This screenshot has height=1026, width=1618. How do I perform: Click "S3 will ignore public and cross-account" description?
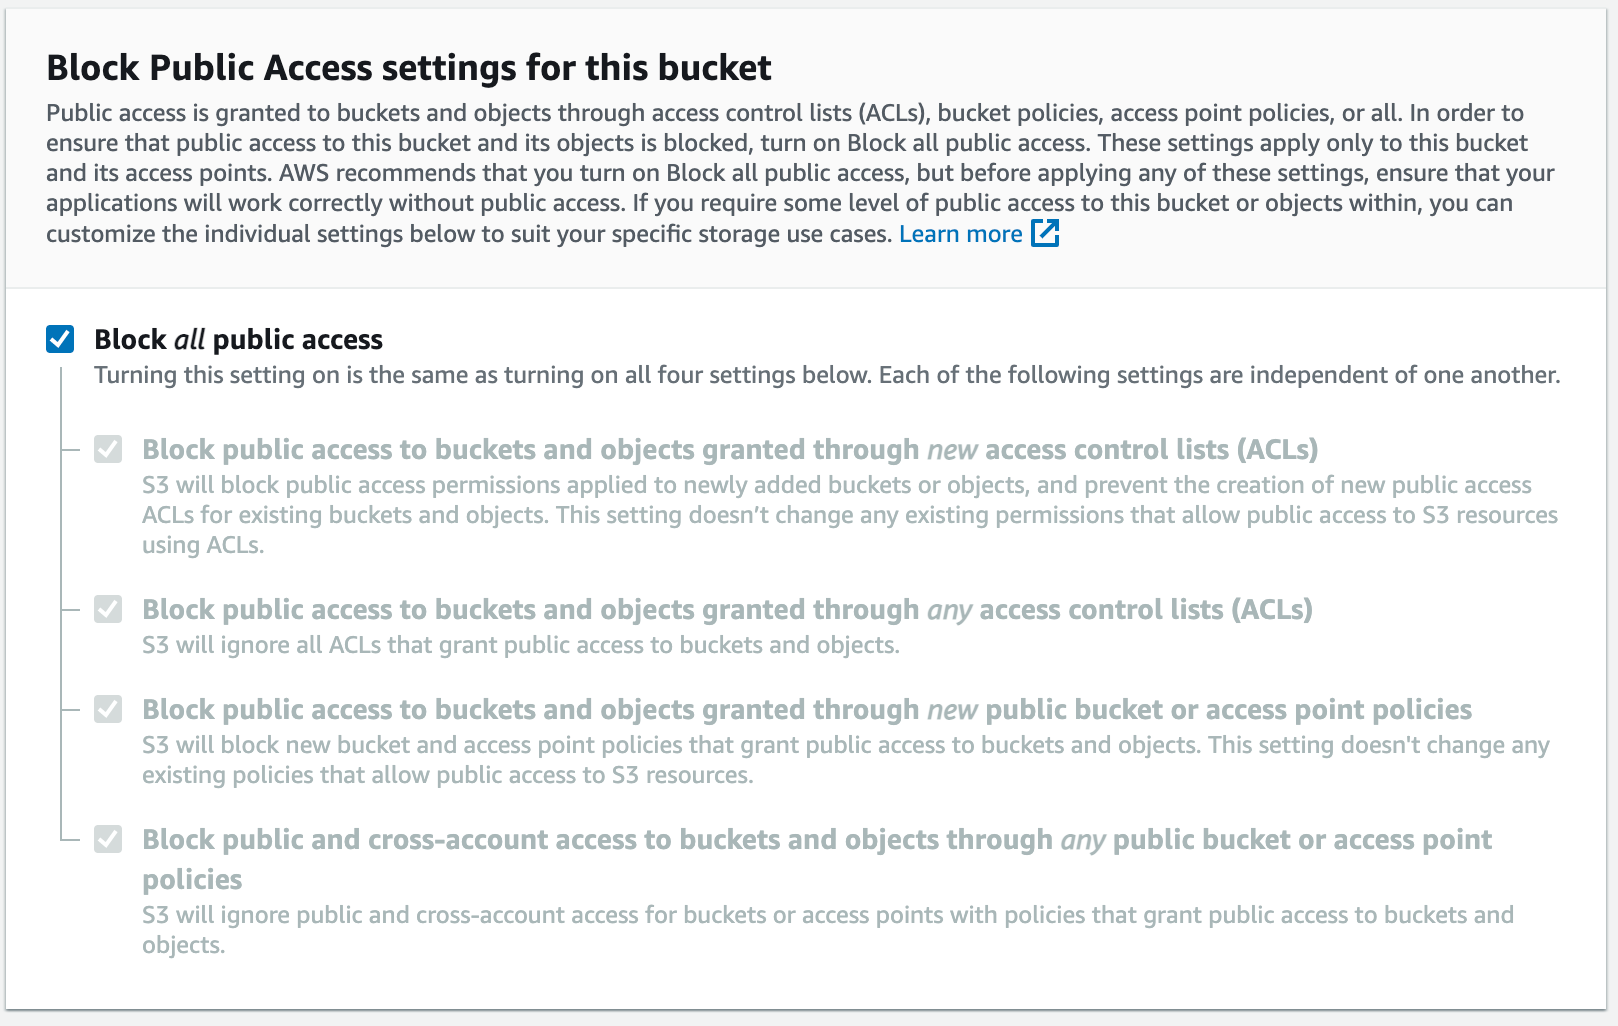(827, 915)
